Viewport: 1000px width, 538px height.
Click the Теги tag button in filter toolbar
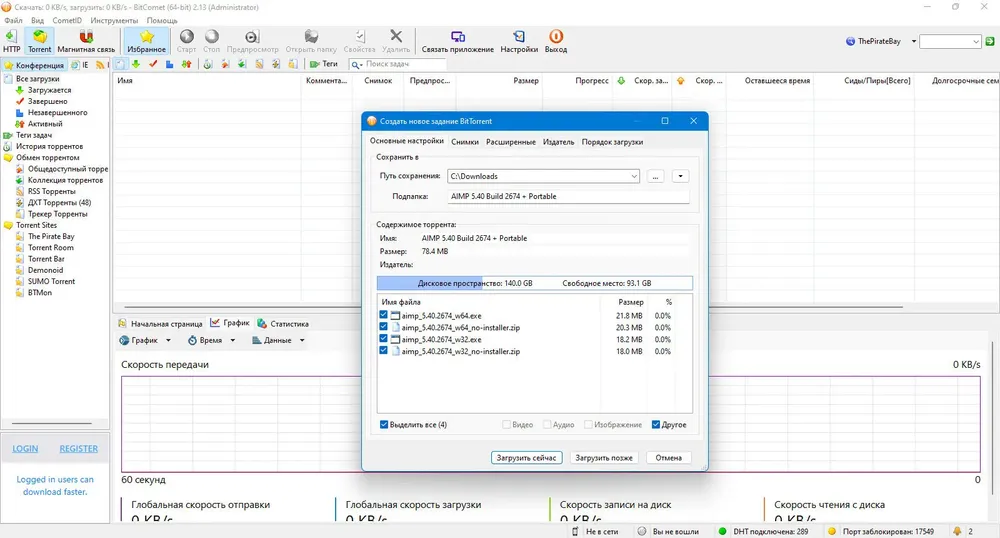coord(324,64)
